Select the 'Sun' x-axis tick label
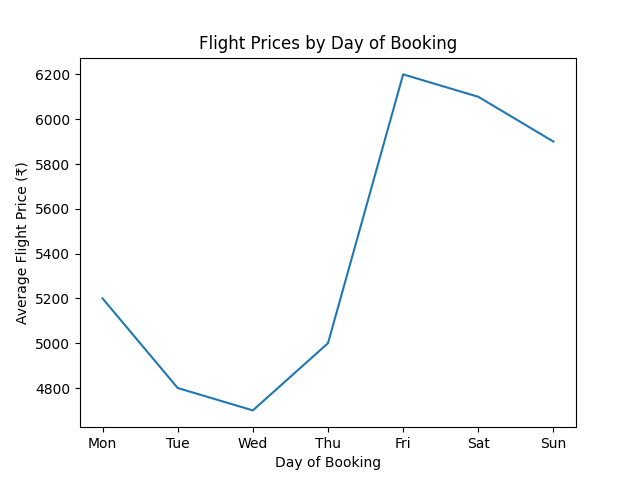Viewport: 640px width, 480px height. coord(553,443)
